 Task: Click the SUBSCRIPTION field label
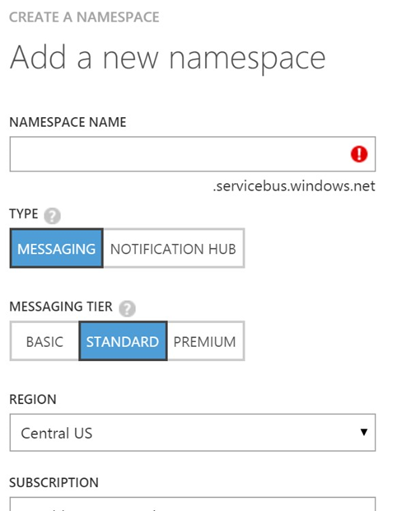[54, 482]
